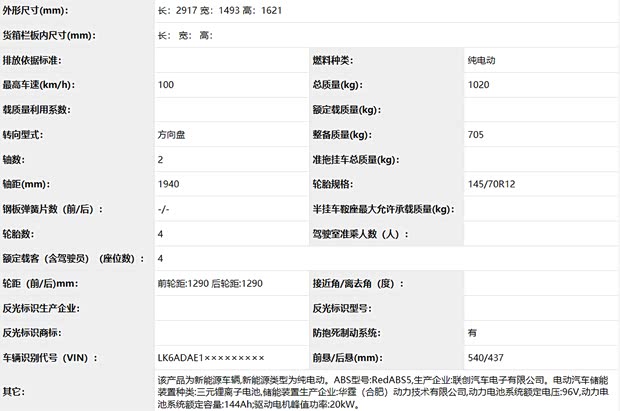Click the 轴距(mm) label
This screenshot has height=411, width=620.
[26, 184]
